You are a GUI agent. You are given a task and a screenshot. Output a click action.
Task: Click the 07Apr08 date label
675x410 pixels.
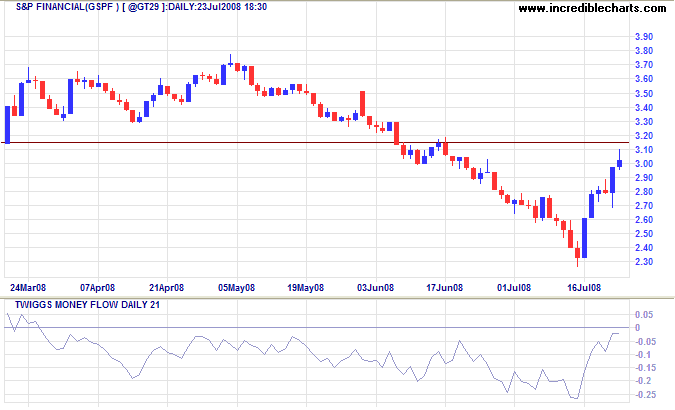point(98,288)
